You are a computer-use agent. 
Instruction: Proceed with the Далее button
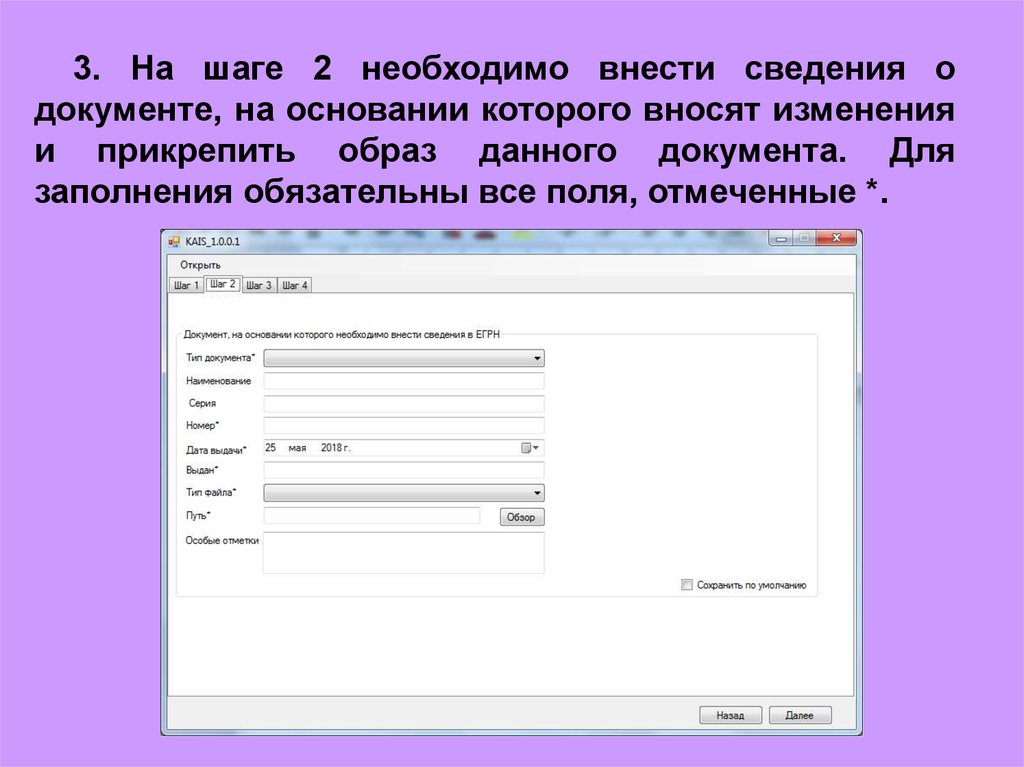(x=799, y=715)
